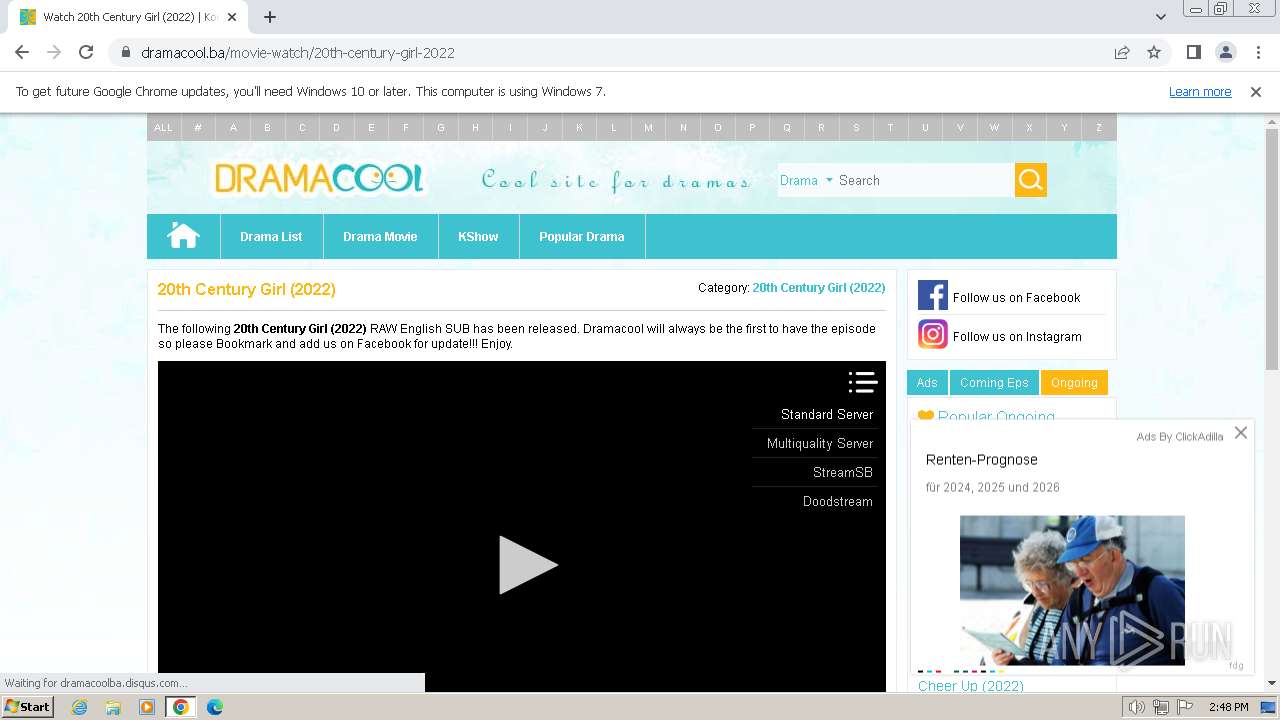The image size is (1280, 720).
Task: Dismiss the Chrome update notification bar
Action: tap(1255, 91)
